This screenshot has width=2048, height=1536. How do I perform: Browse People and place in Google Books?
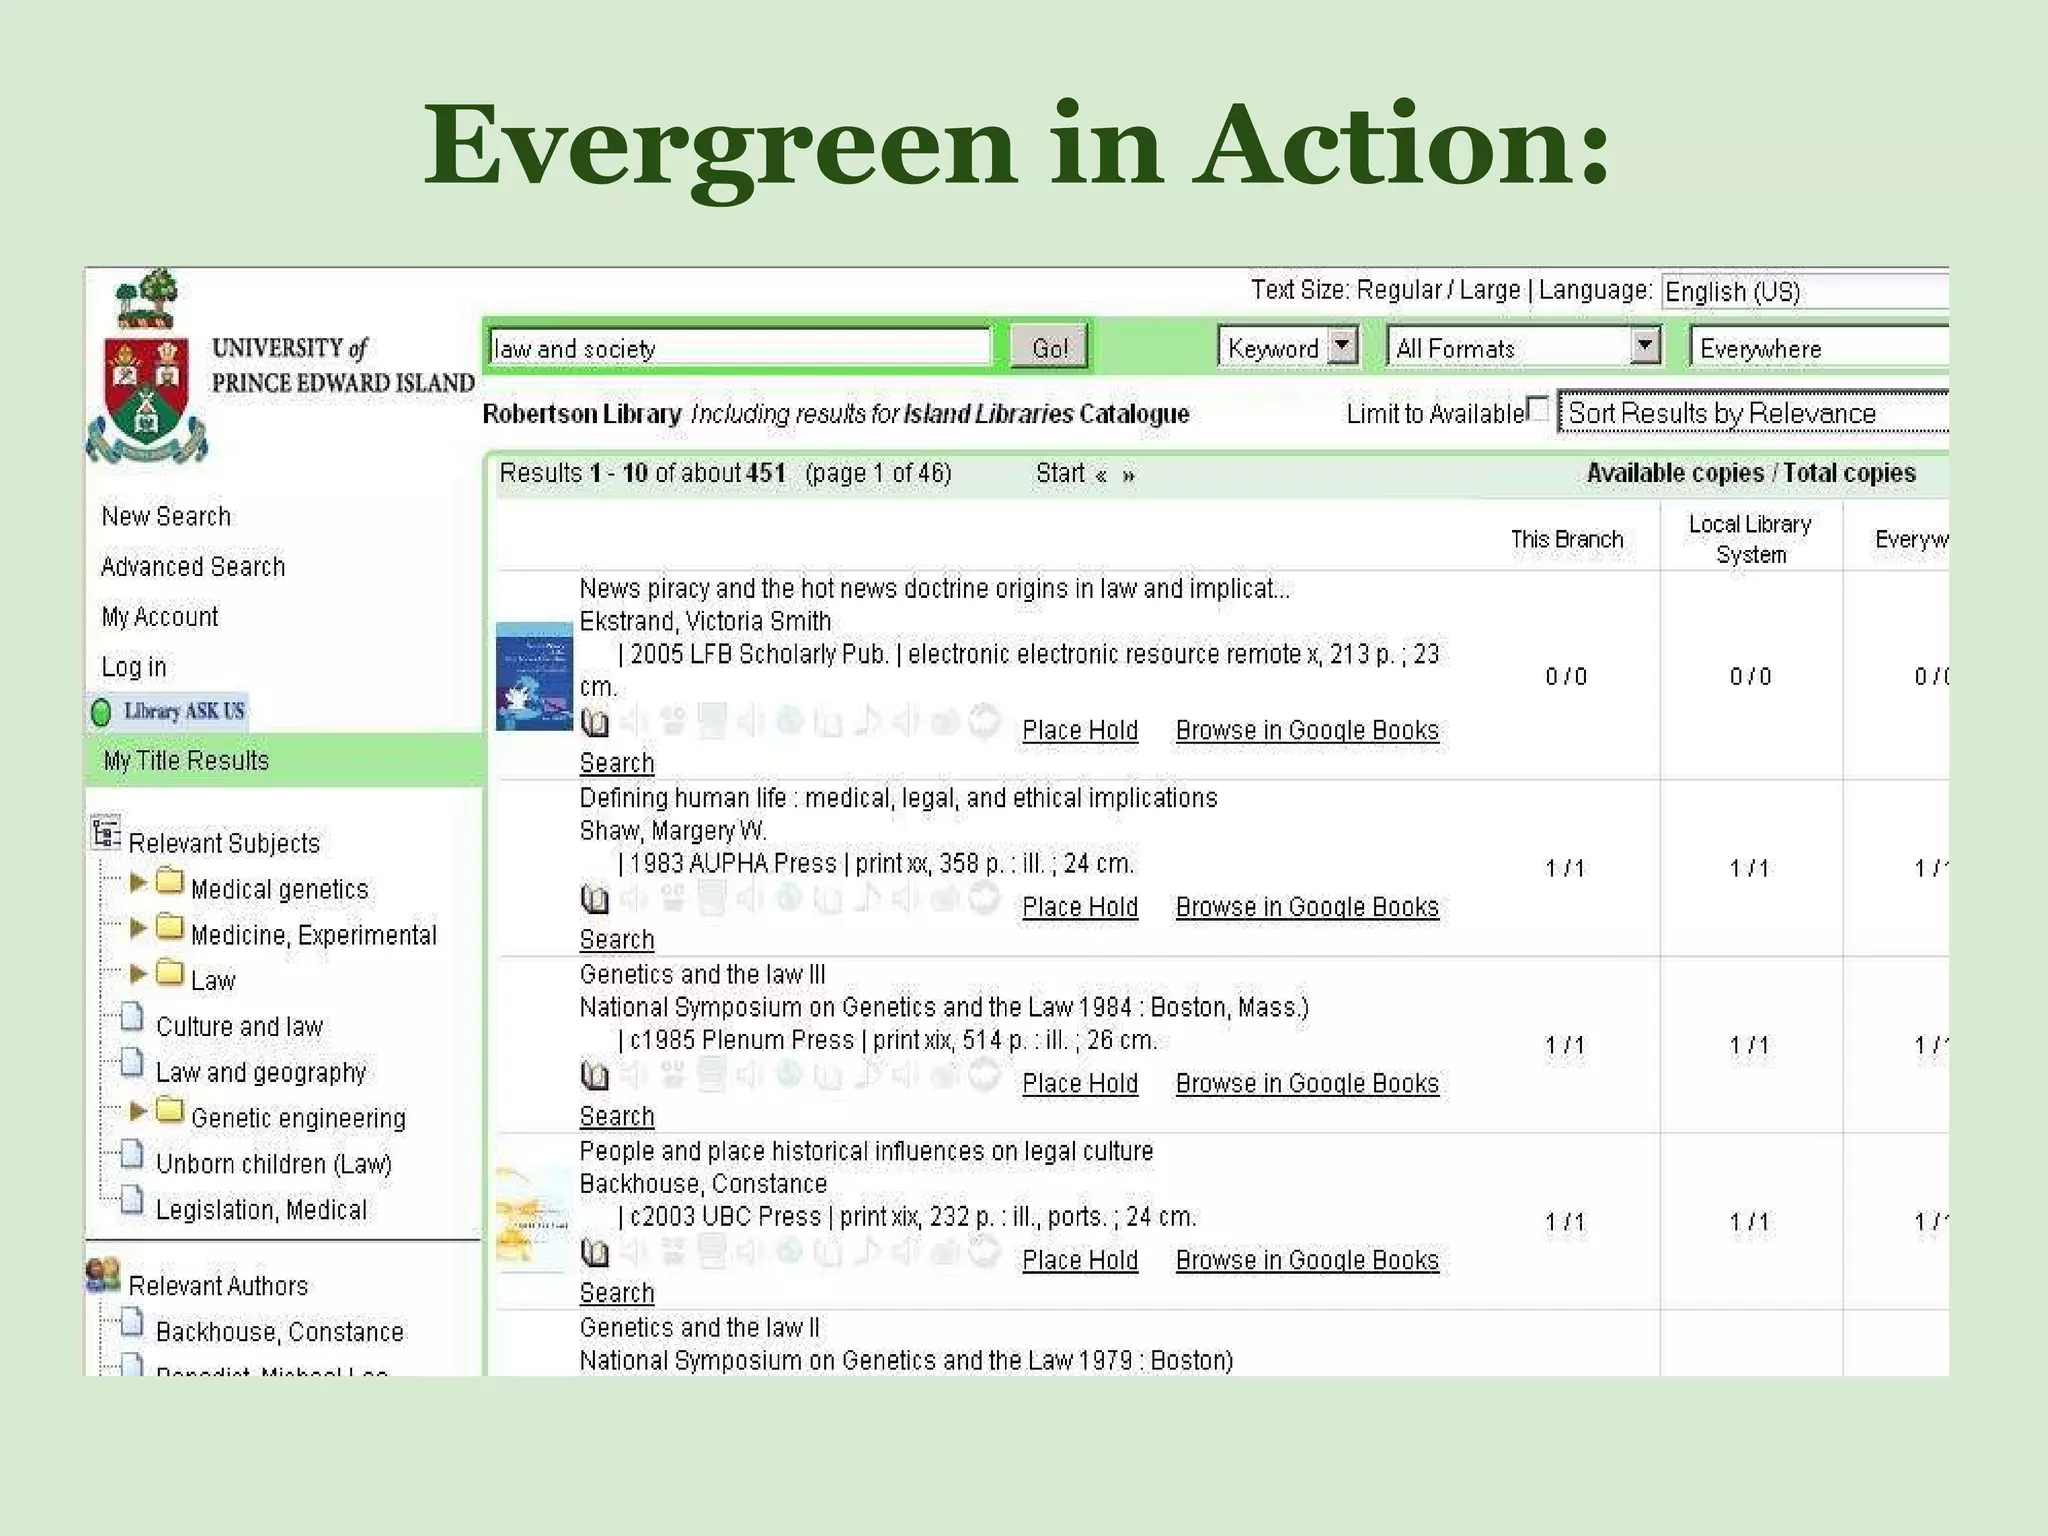(x=1307, y=1261)
